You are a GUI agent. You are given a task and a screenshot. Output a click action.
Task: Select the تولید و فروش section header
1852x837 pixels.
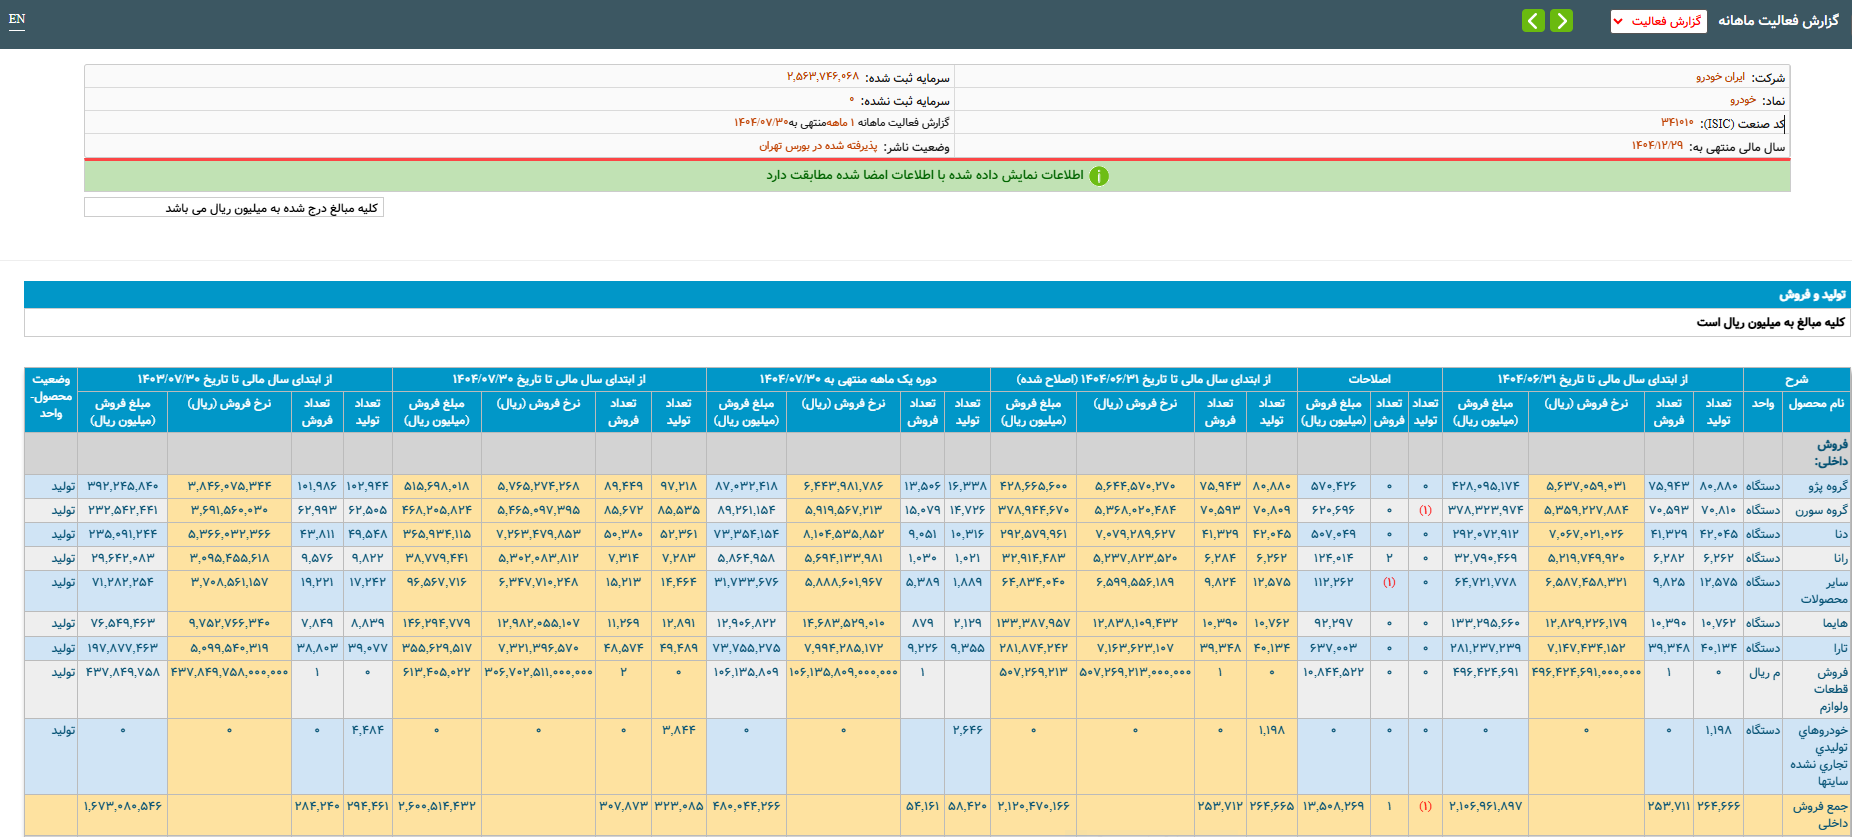1812,295
